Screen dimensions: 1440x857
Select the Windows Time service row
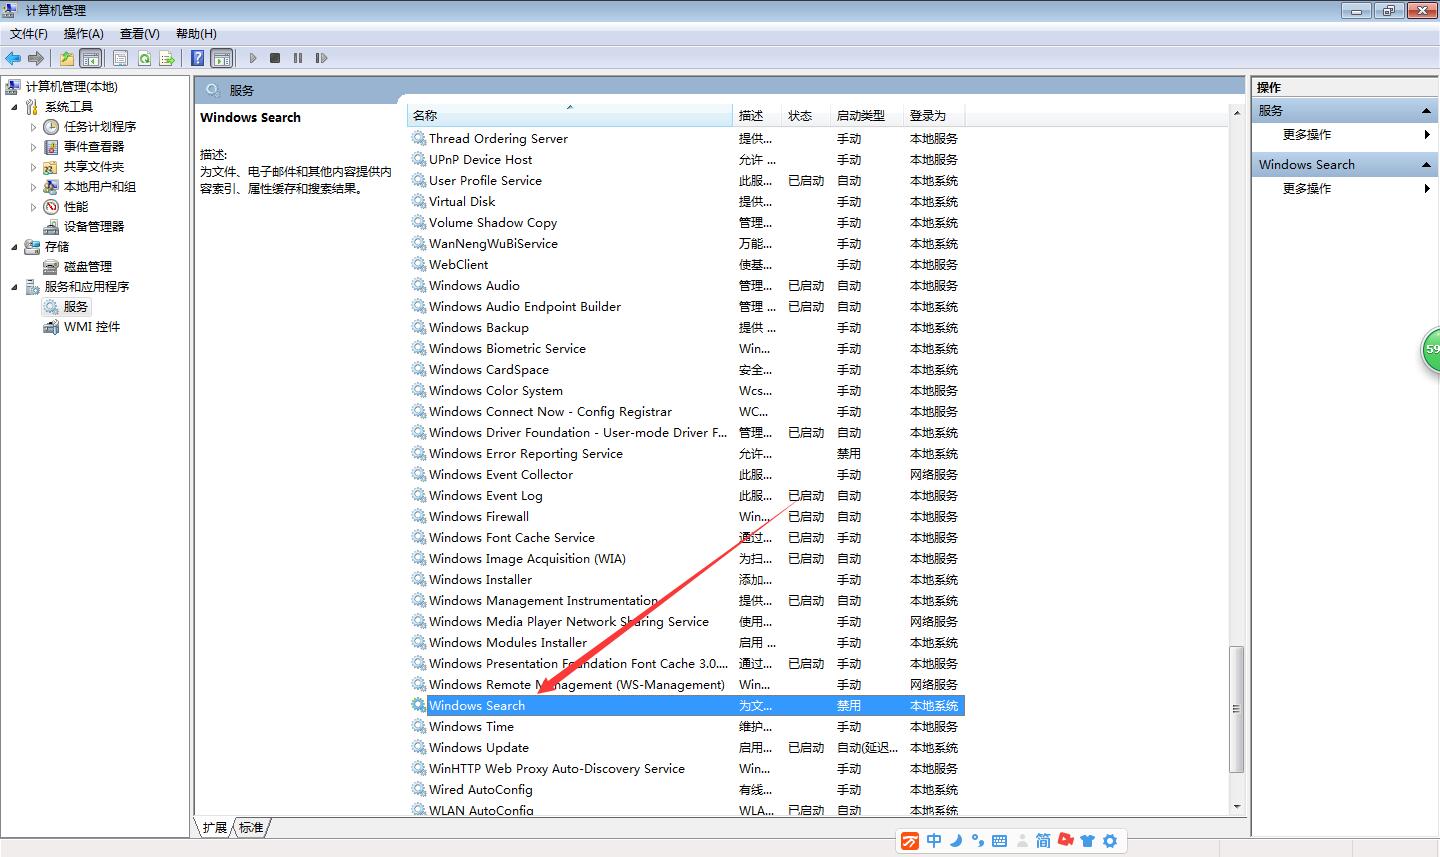coord(686,727)
